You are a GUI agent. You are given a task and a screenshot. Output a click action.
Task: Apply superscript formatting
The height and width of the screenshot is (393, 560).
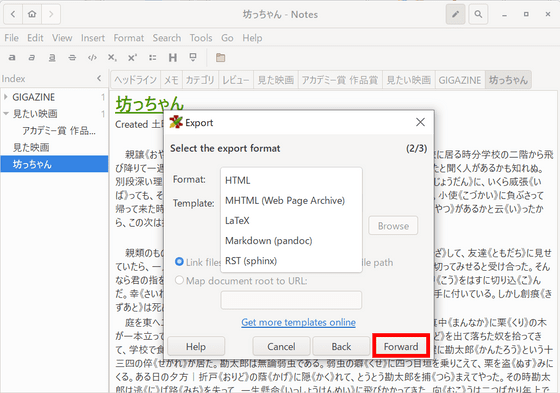pos(132,58)
